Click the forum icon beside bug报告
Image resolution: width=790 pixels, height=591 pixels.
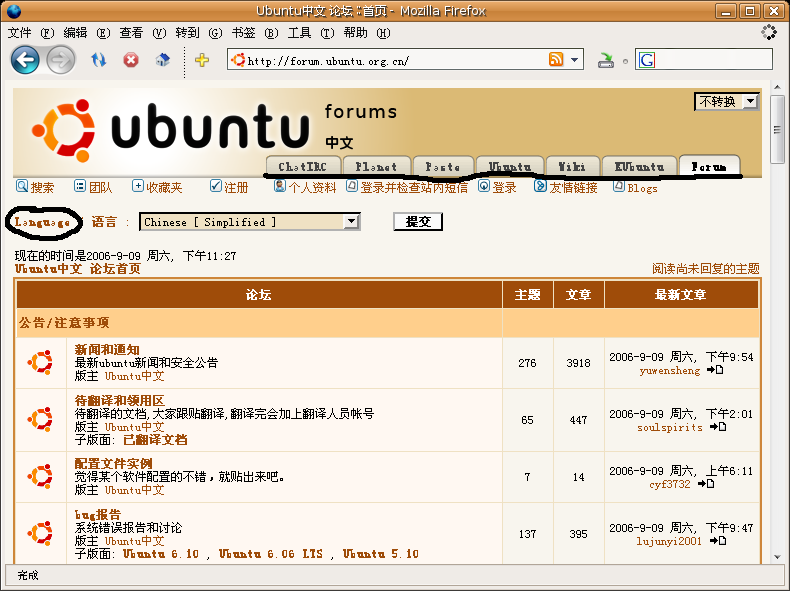click(40, 534)
